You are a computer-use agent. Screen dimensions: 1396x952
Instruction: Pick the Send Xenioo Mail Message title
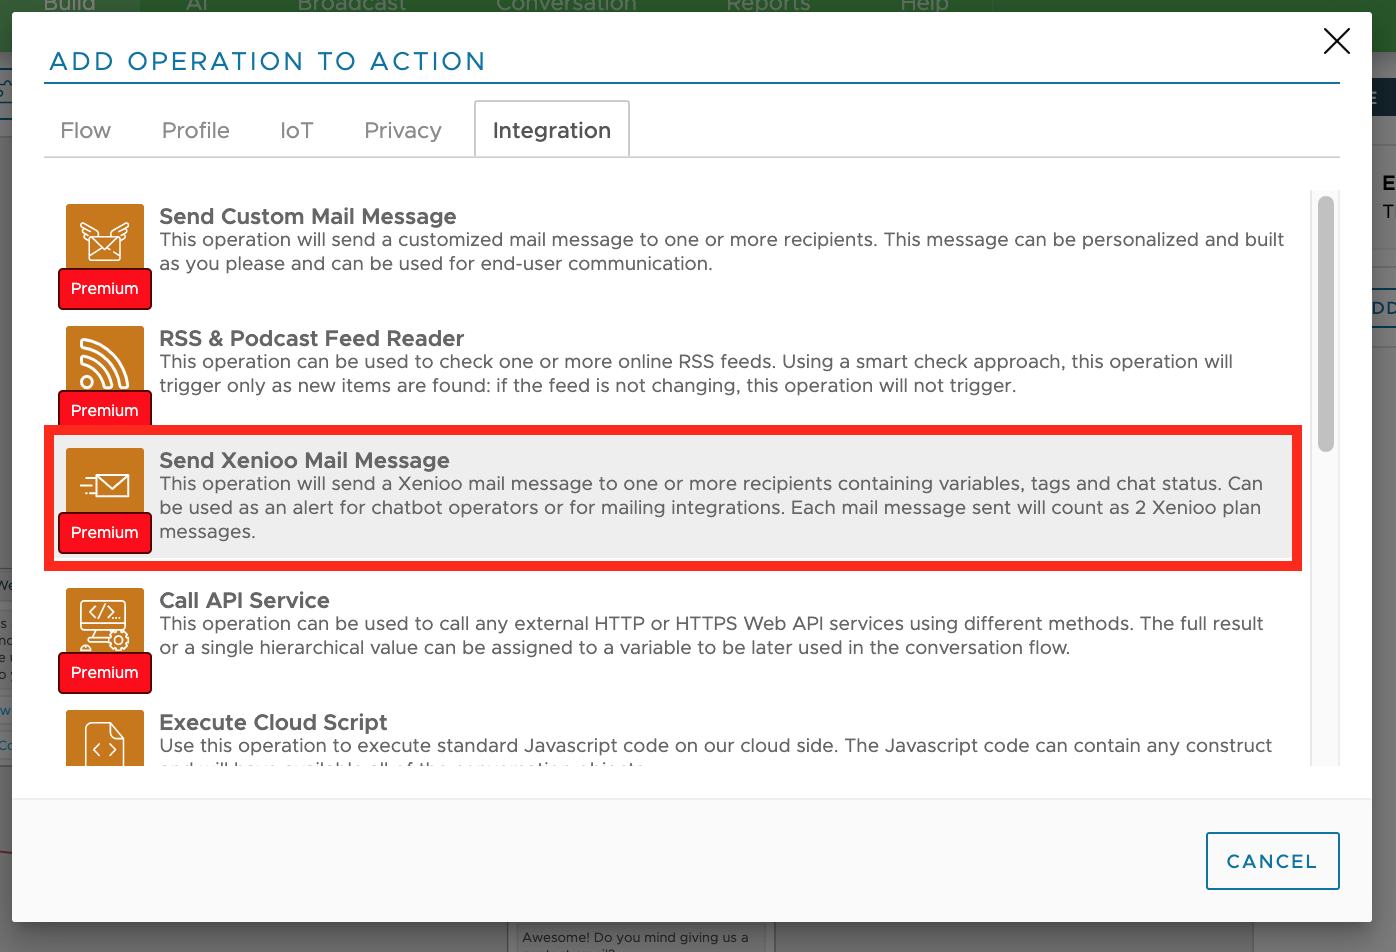pyautogui.click(x=305, y=460)
